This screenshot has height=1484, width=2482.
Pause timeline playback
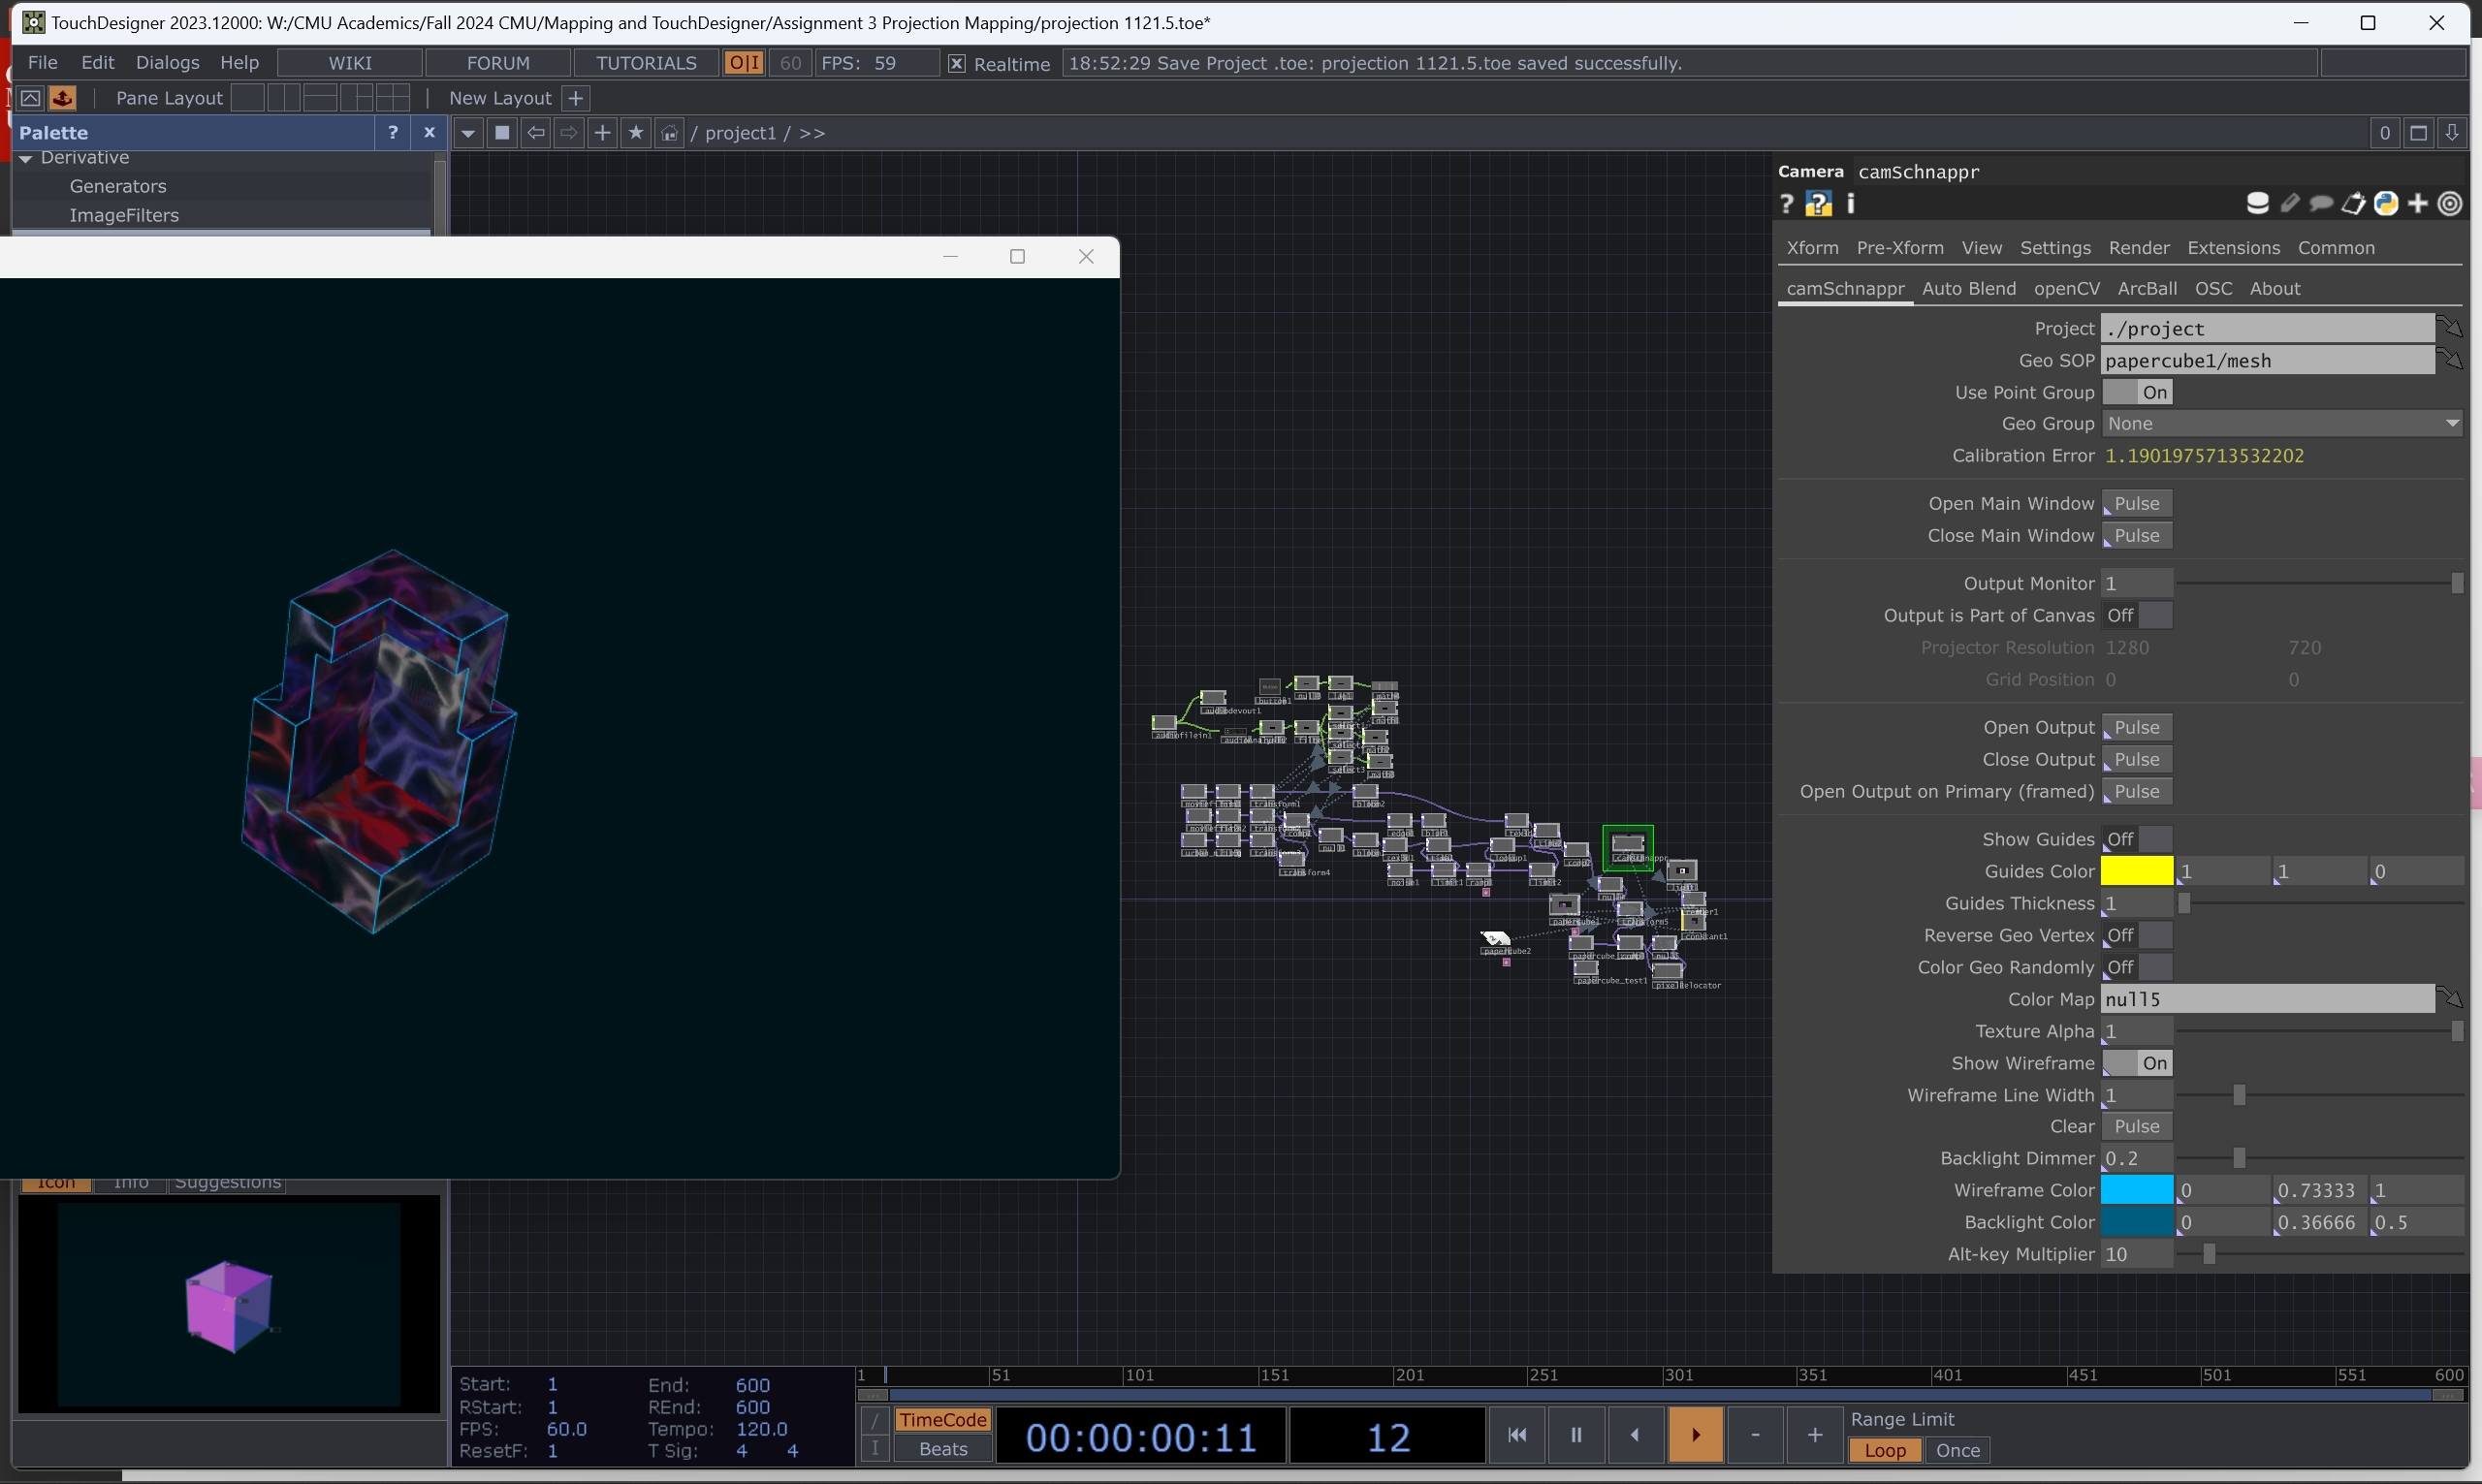pyautogui.click(x=1576, y=1435)
